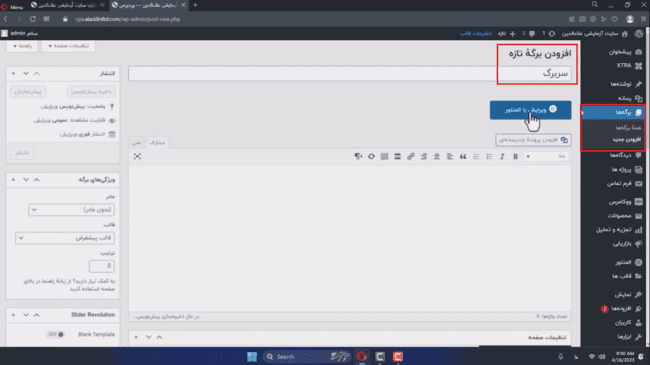Image resolution: width=650 pixels, height=365 pixels.
Task: Open the All Pages (همهٔ برگه‌ها) submenu item
Action: (628, 127)
